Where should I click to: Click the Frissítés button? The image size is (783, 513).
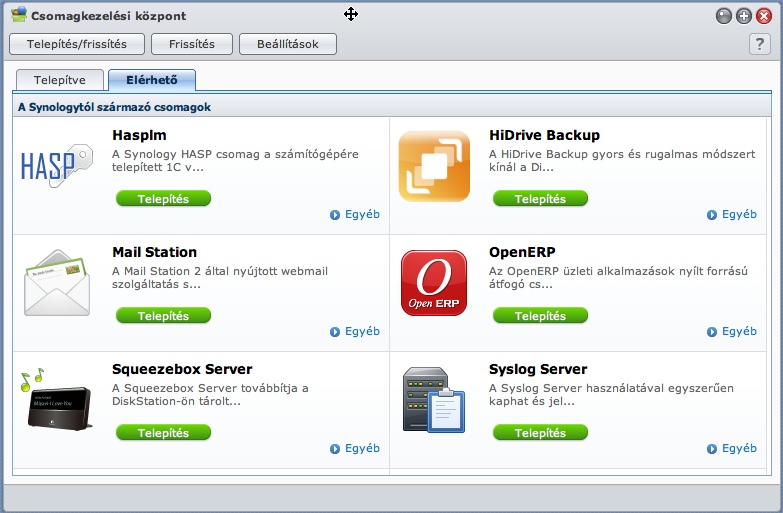click(192, 44)
